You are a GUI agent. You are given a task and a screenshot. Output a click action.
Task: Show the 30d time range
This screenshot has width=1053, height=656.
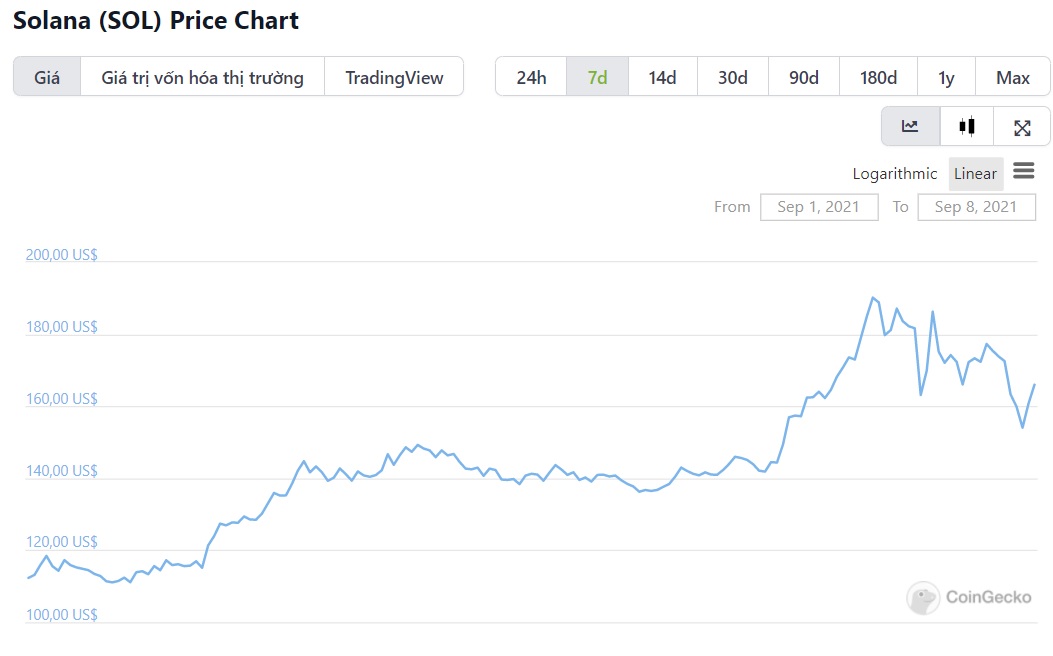click(x=733, y=77)
